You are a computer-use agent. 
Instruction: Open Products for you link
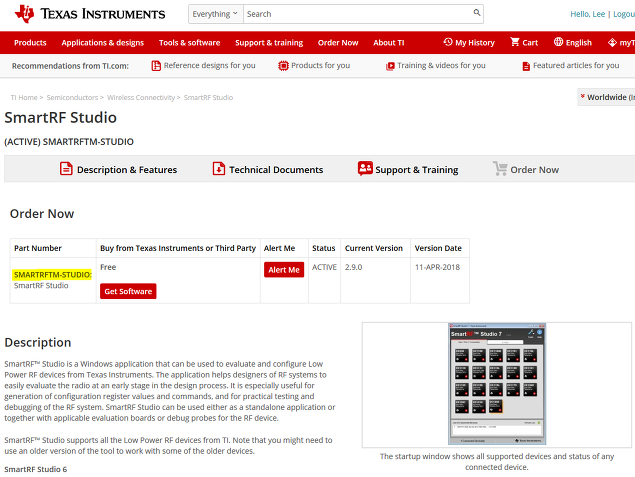click(x=320, y=65)
